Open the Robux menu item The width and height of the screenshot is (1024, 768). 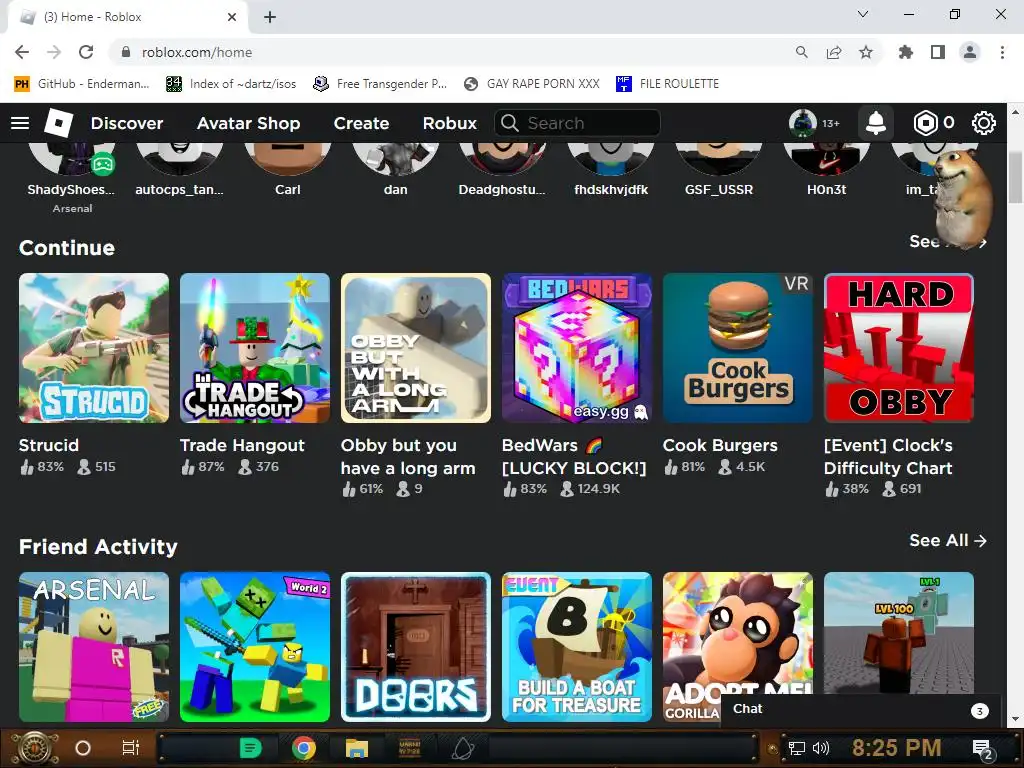[x=449, y=123]
